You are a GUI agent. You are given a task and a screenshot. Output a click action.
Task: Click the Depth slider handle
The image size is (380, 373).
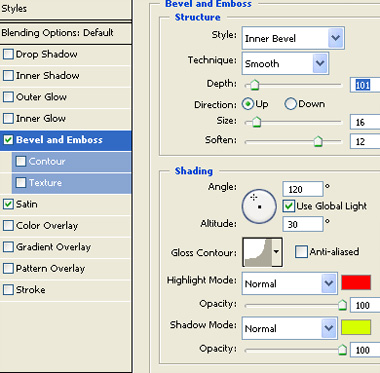tap(254, 85)
